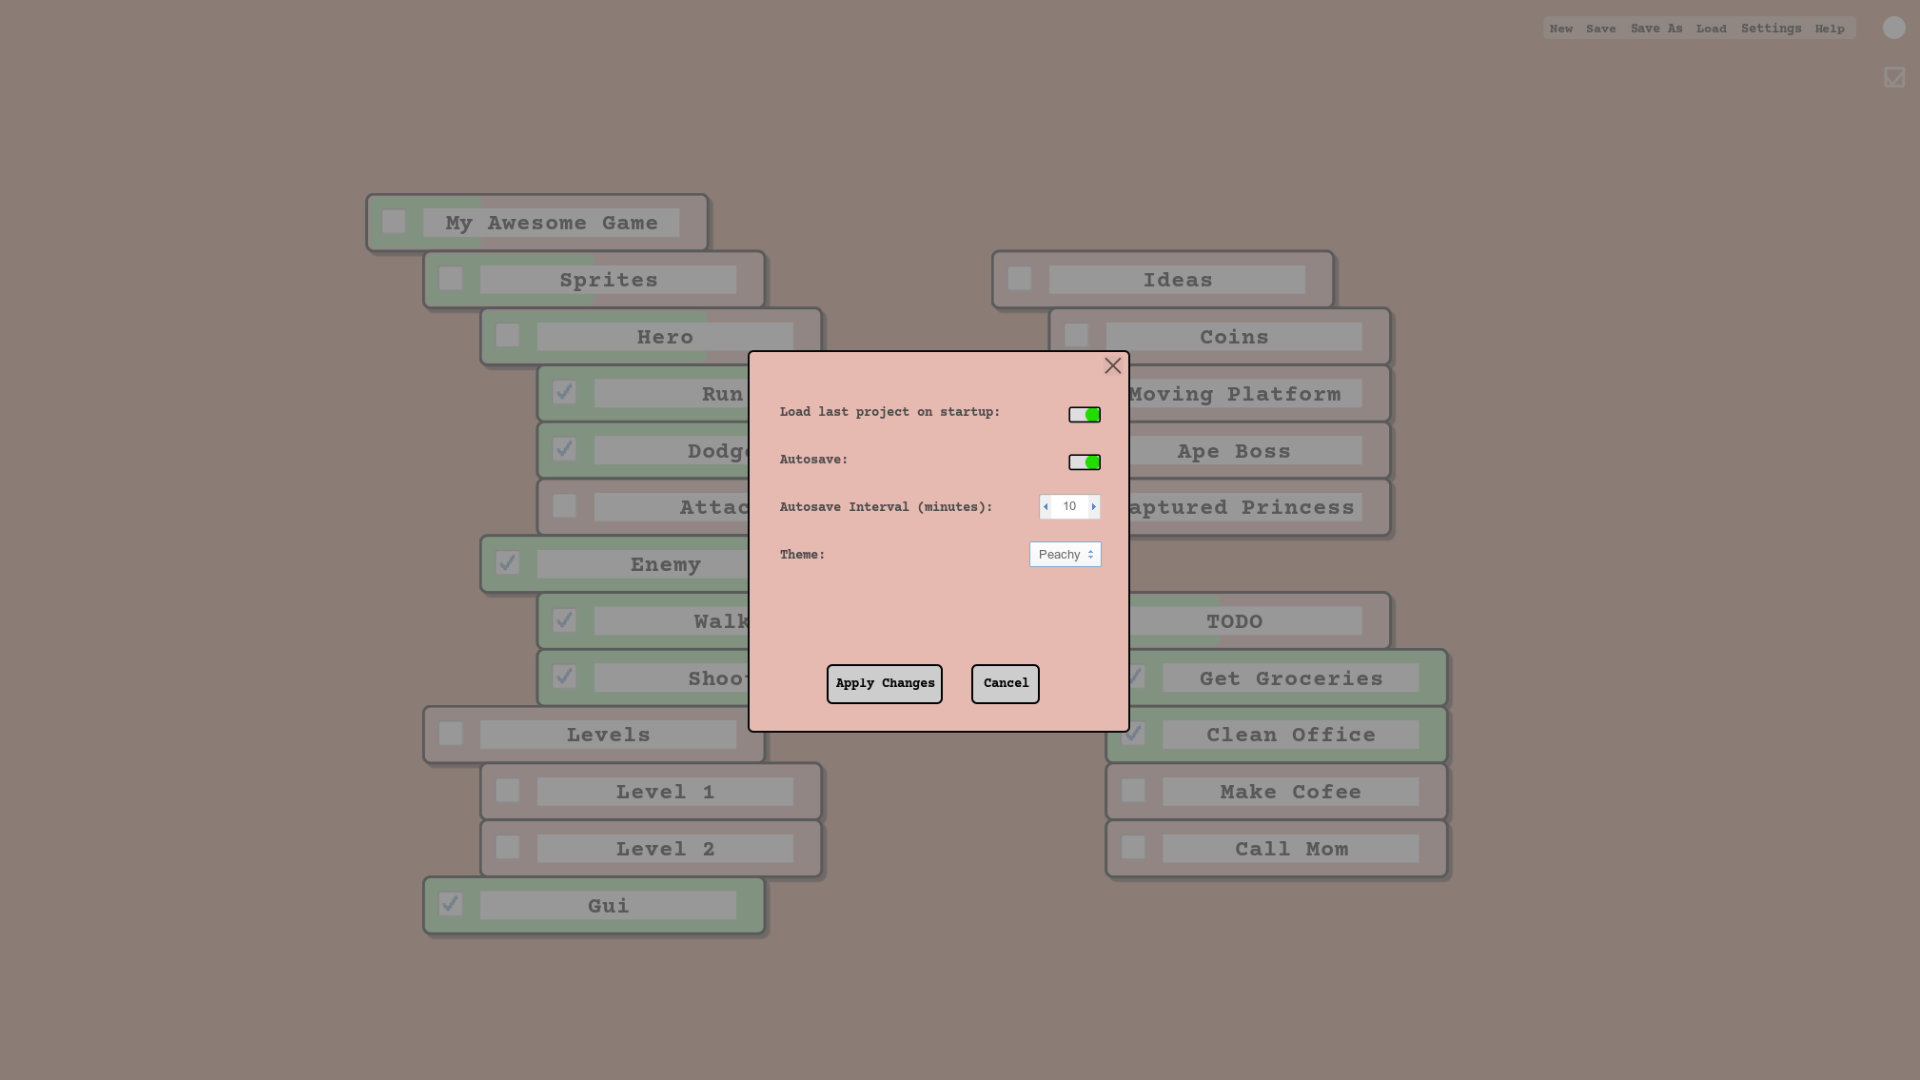
Task: Check the Run task checkmark
Action: pyautogui.click(x=564, y=392)
